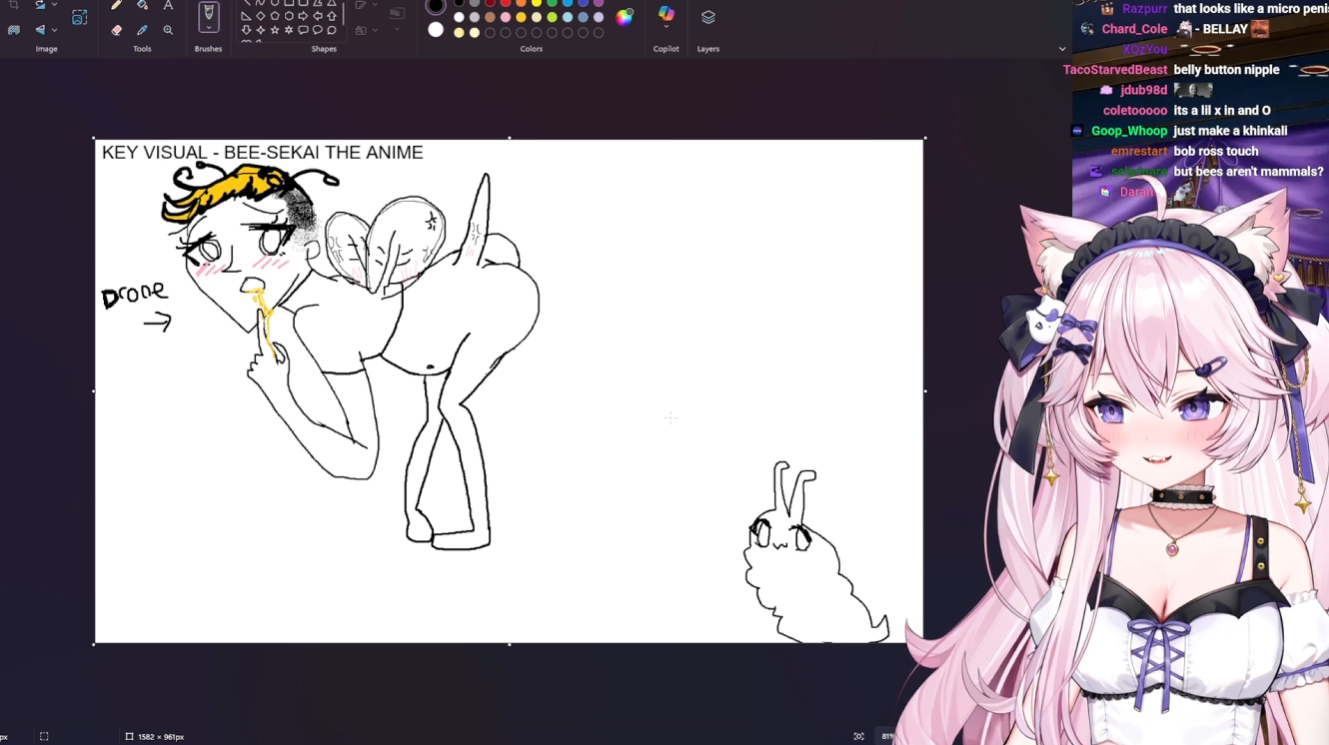Screen dimensions: 1329x745
Task: Click the Remove background icon
Action: 14,30
